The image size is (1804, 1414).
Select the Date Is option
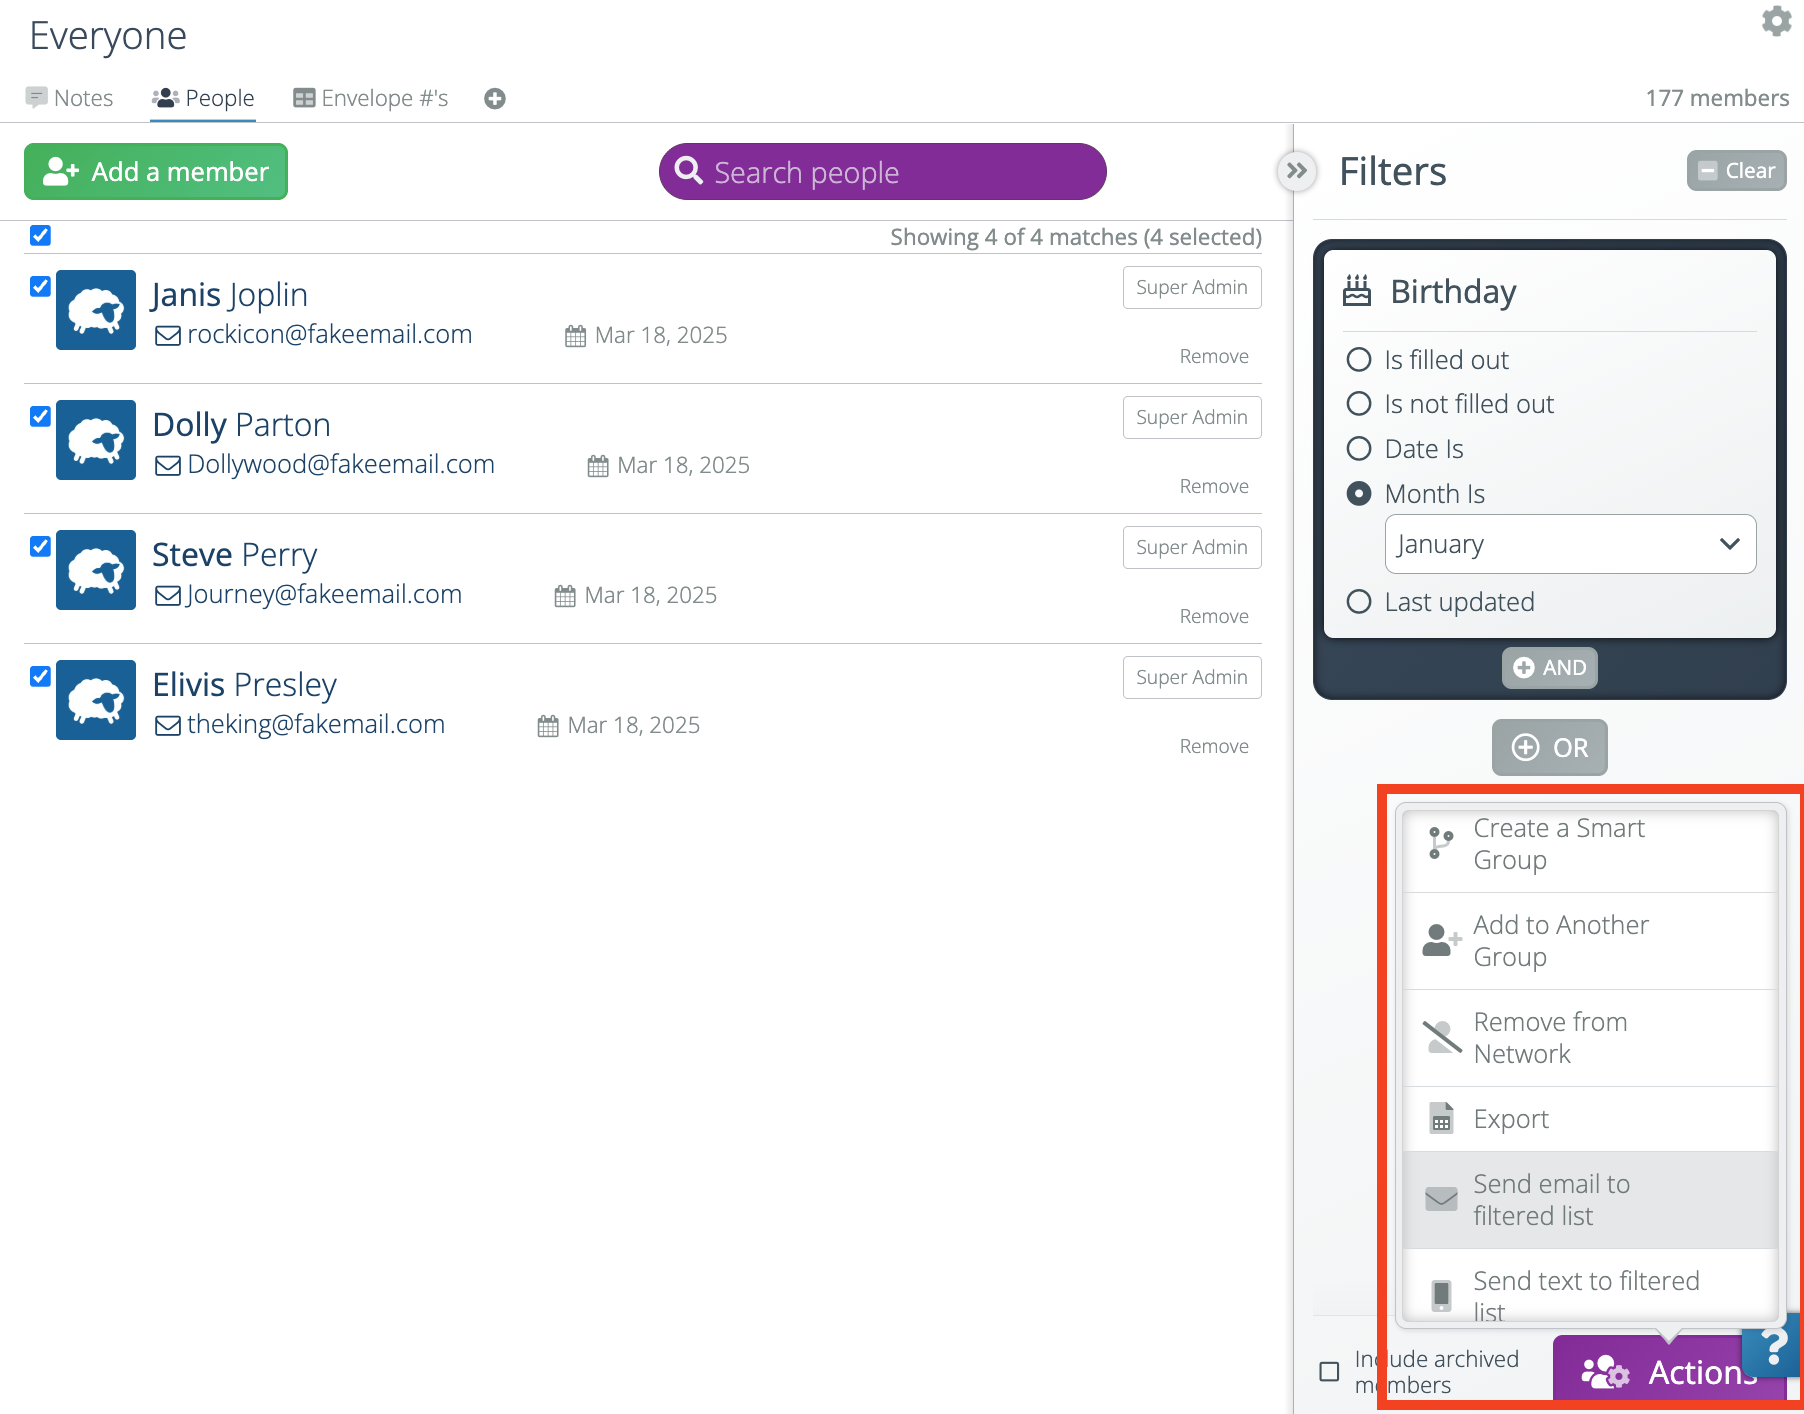coord(1359,448)
